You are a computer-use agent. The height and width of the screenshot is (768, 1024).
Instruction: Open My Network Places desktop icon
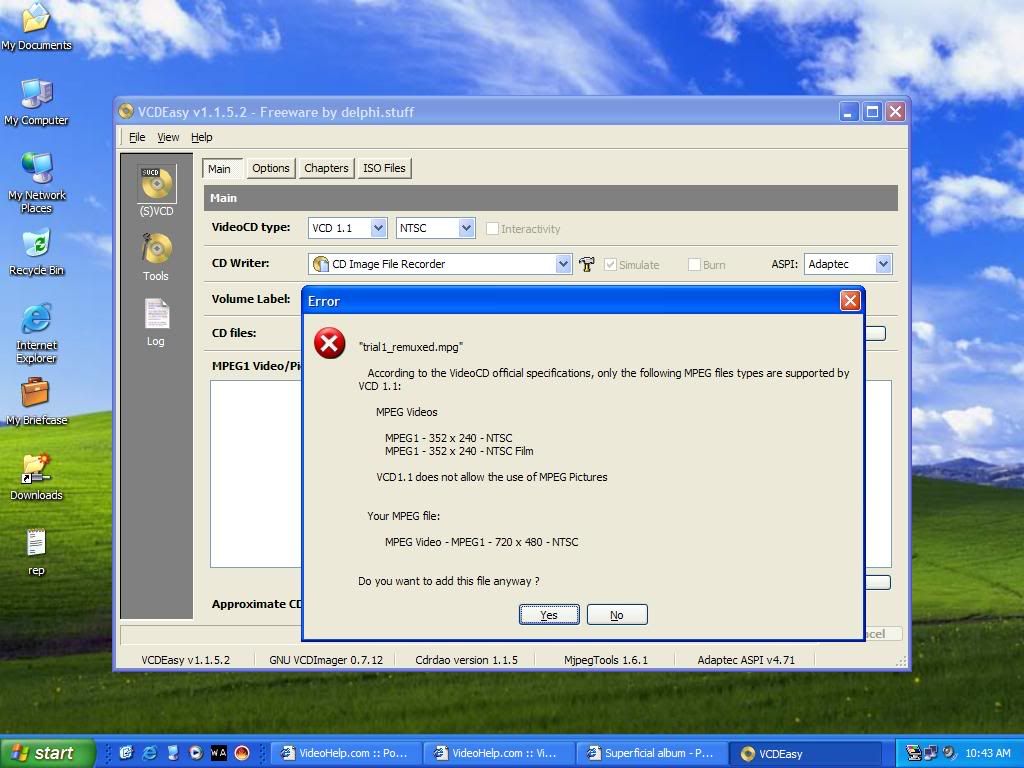37,183
